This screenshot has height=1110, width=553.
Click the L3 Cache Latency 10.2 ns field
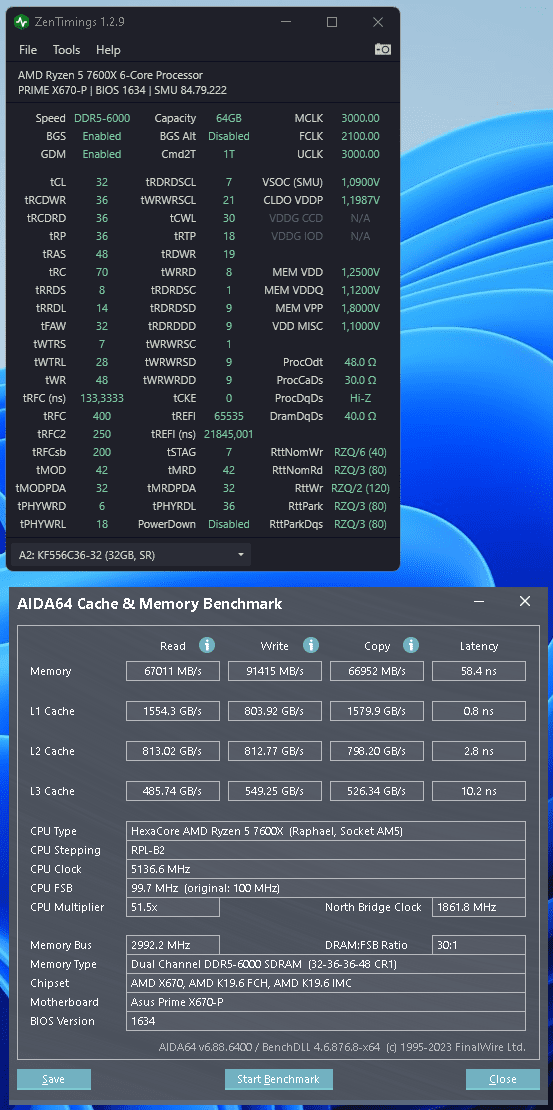tap(479, 791)
